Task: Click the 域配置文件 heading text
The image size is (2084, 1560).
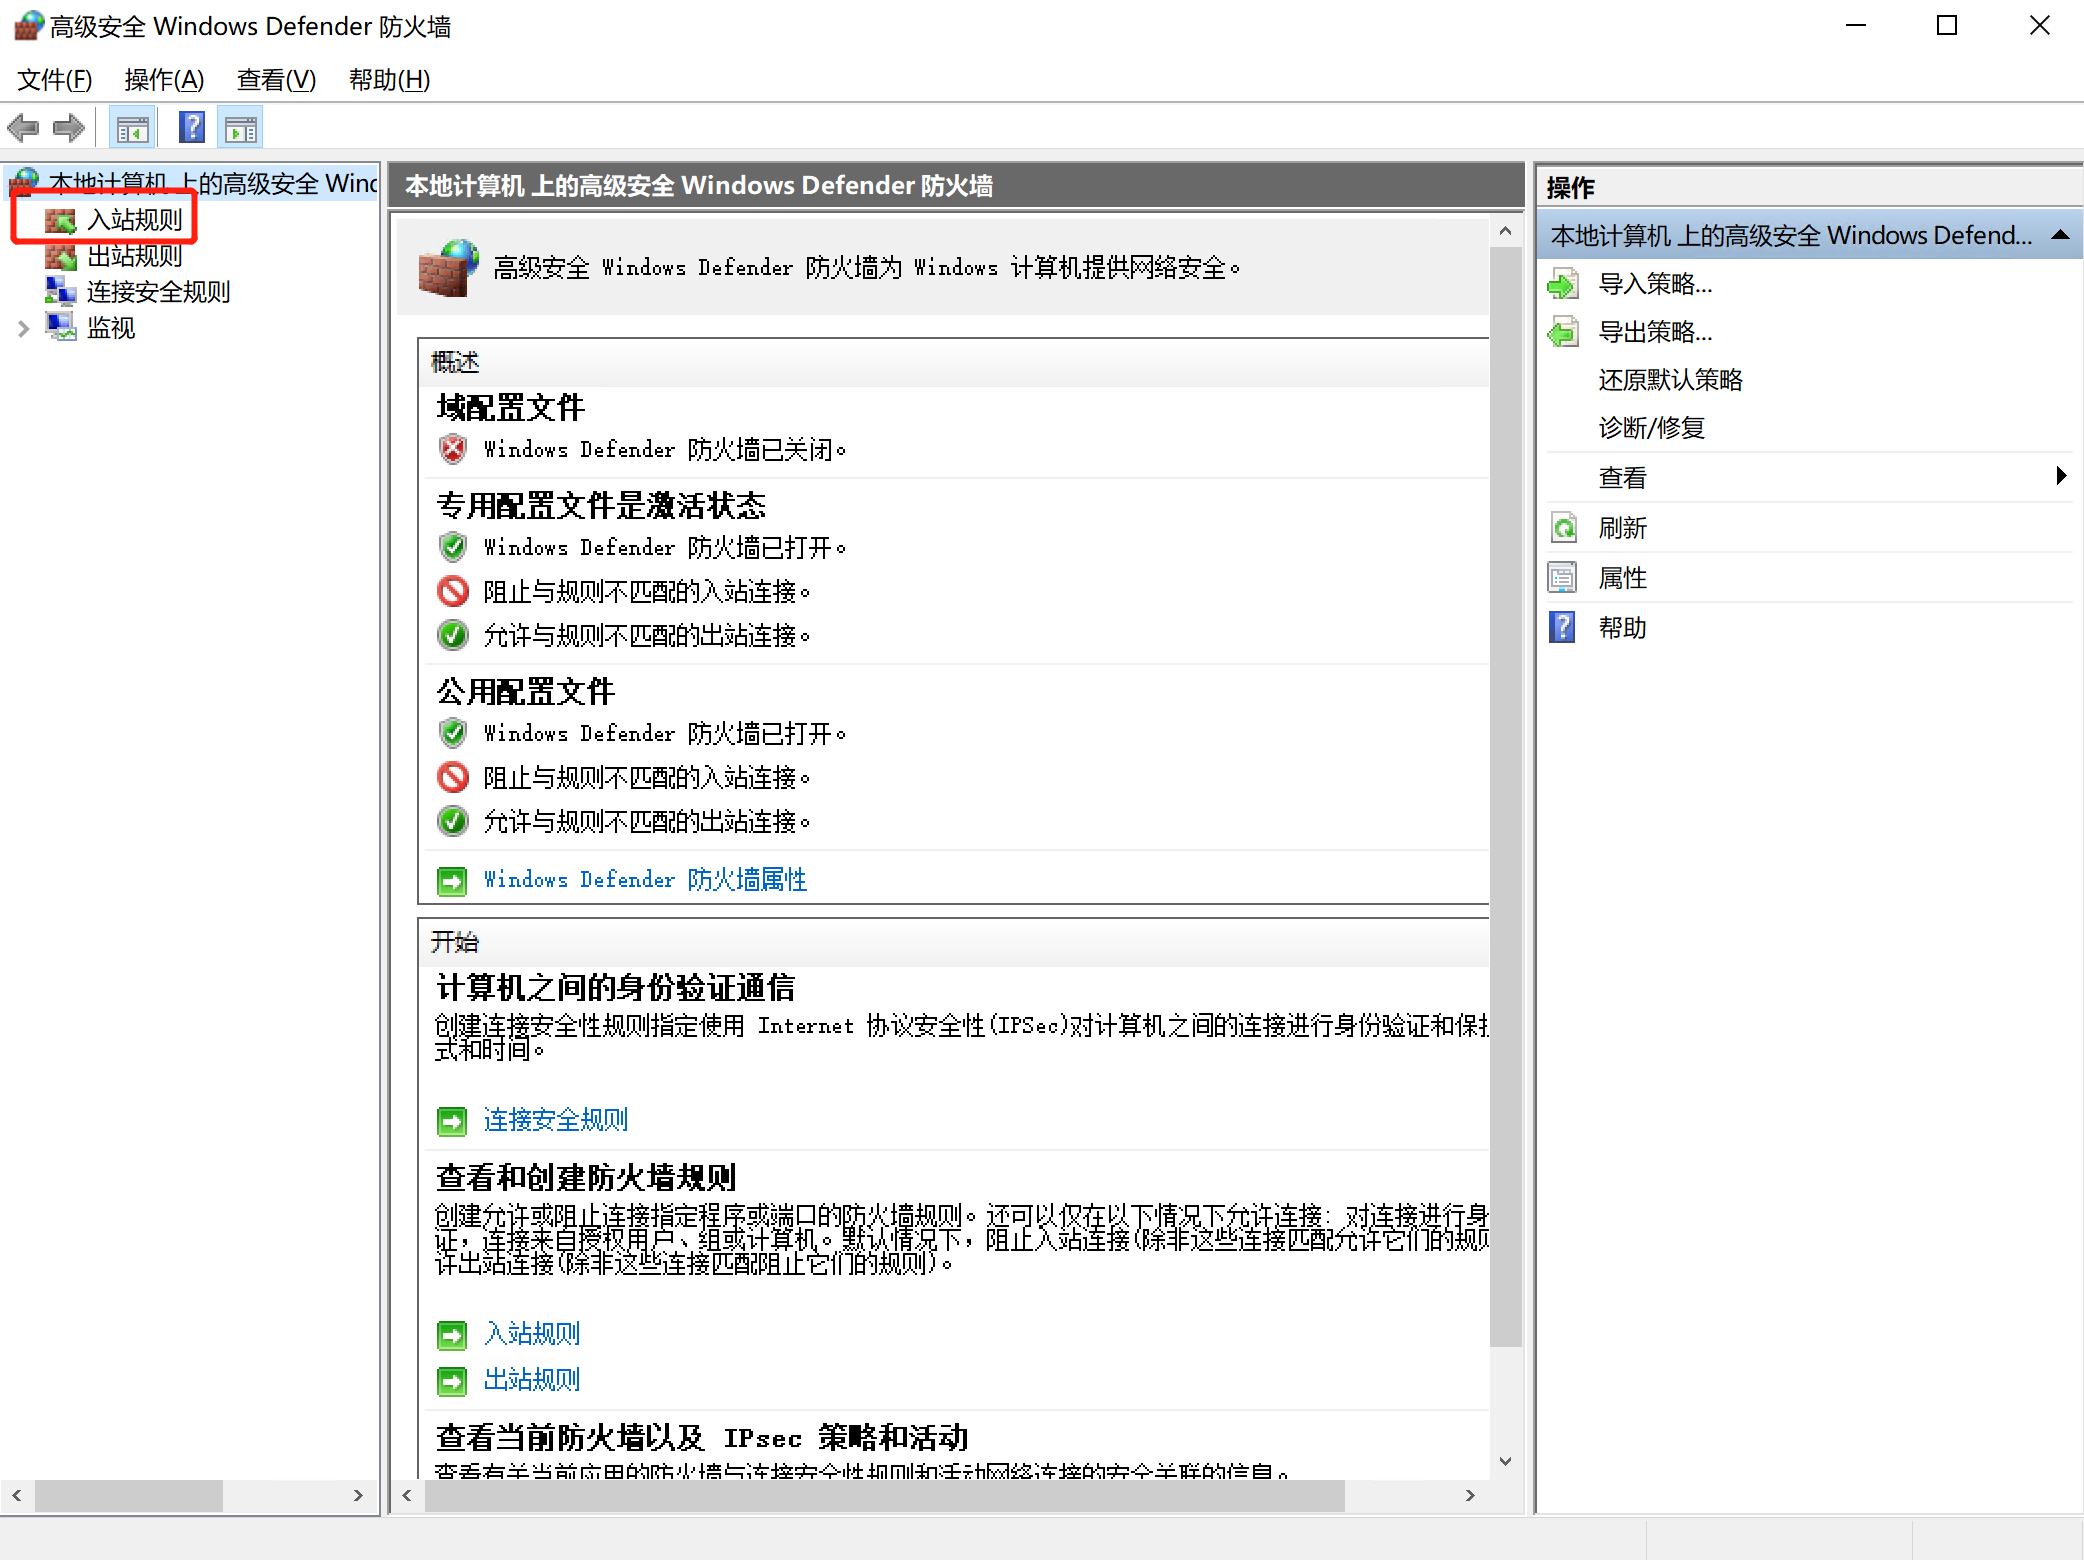Action: [x=511, y=408]
